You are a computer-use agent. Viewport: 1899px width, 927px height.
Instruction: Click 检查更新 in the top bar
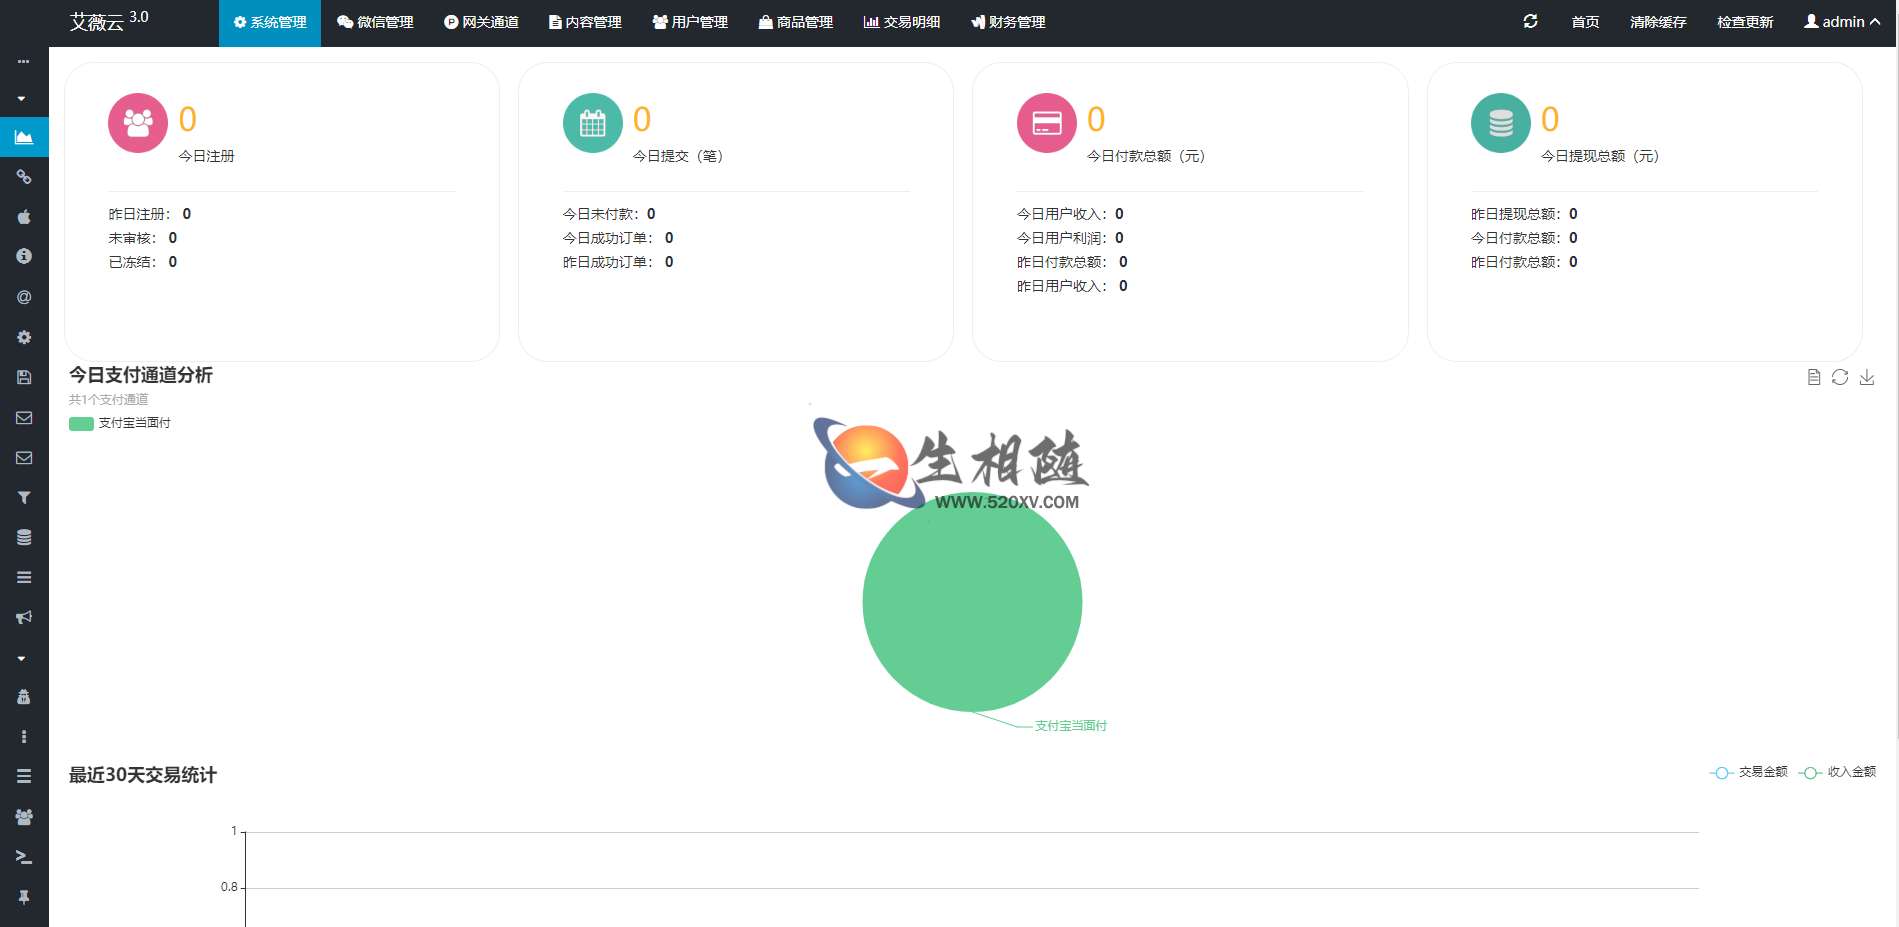tap(1743, 21)
